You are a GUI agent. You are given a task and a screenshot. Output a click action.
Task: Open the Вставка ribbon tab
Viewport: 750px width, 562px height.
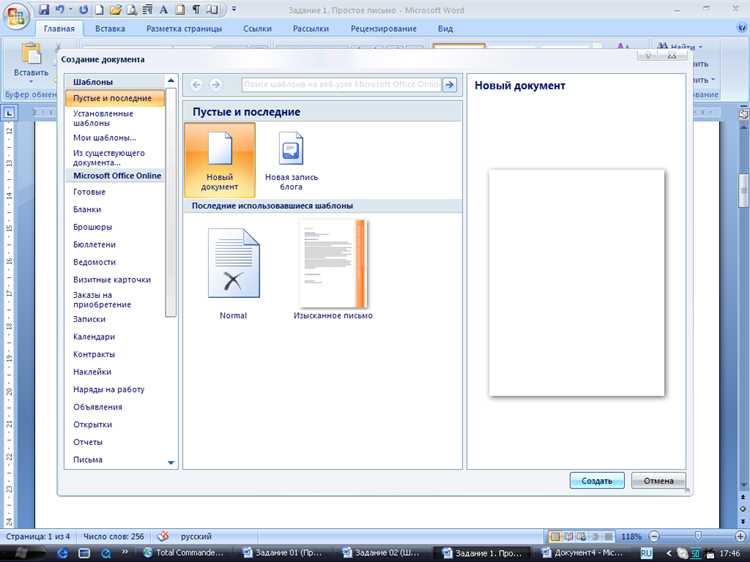coord(110,29)
